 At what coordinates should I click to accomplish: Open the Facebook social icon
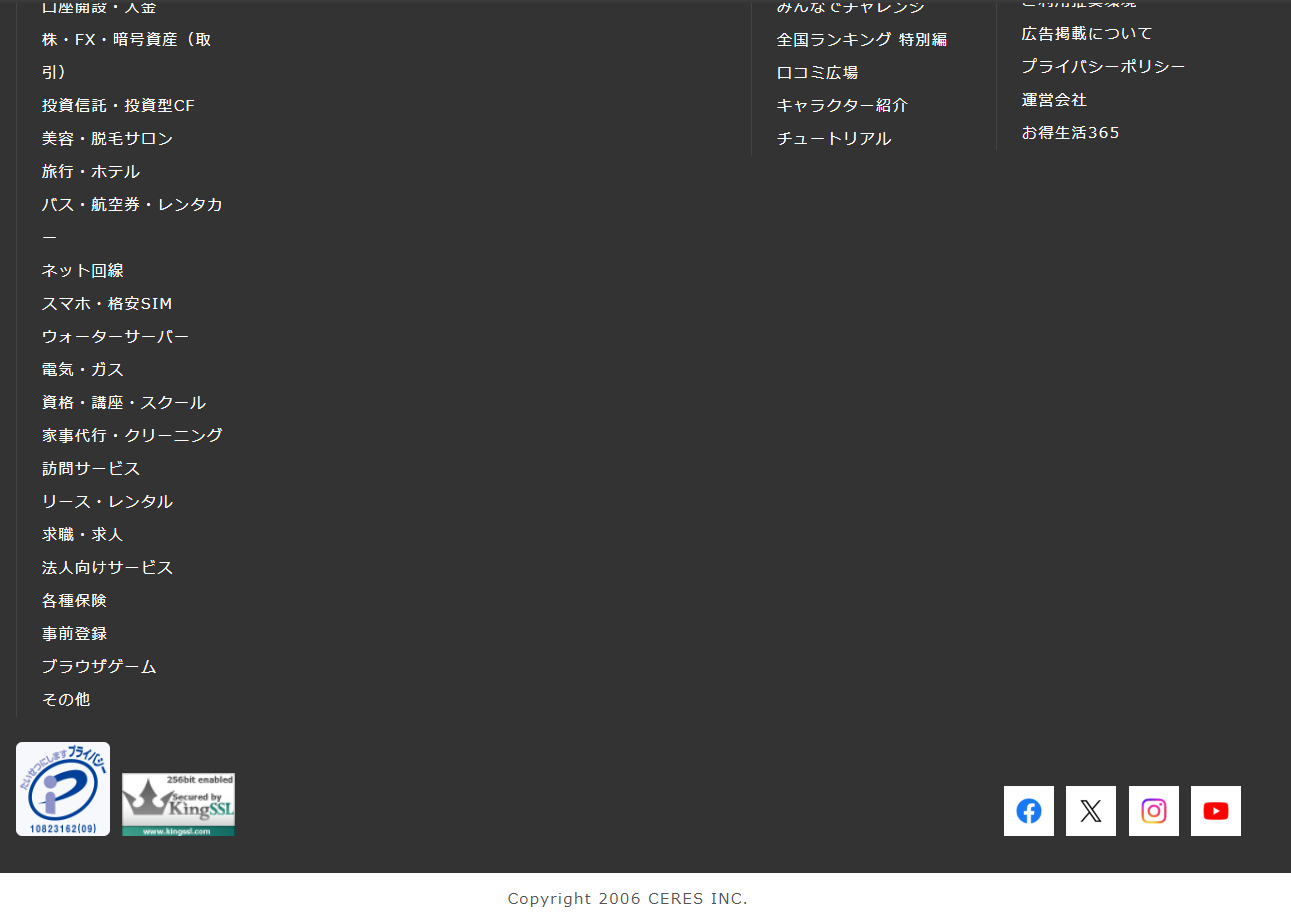tap(1028, 811)
